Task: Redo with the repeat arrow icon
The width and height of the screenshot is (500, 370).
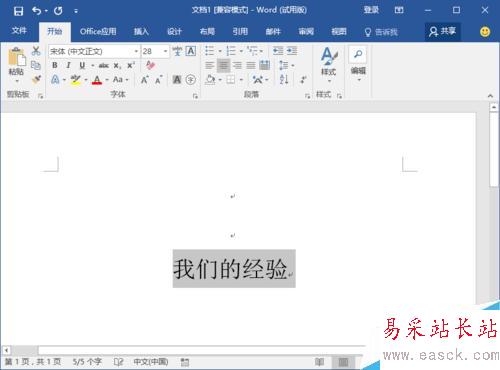Action: click(x=58, y=11)
